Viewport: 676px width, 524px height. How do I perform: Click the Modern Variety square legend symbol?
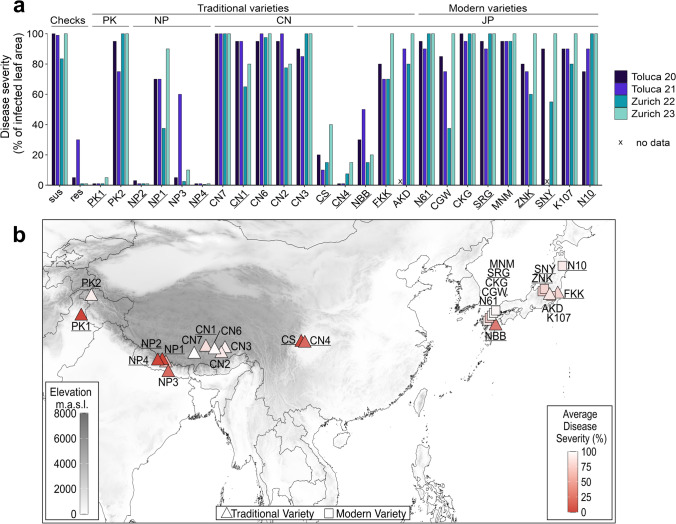coord(330,513)
